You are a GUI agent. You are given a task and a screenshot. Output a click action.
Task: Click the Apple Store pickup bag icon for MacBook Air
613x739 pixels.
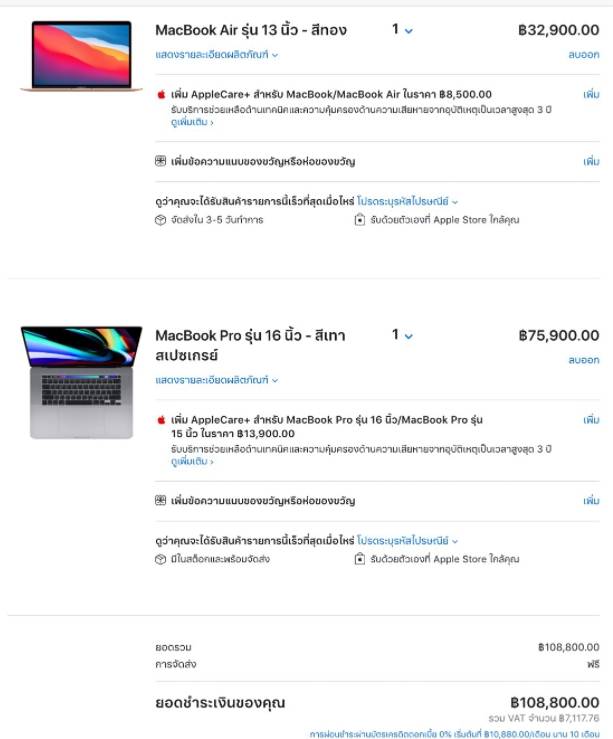pos(360,220)
